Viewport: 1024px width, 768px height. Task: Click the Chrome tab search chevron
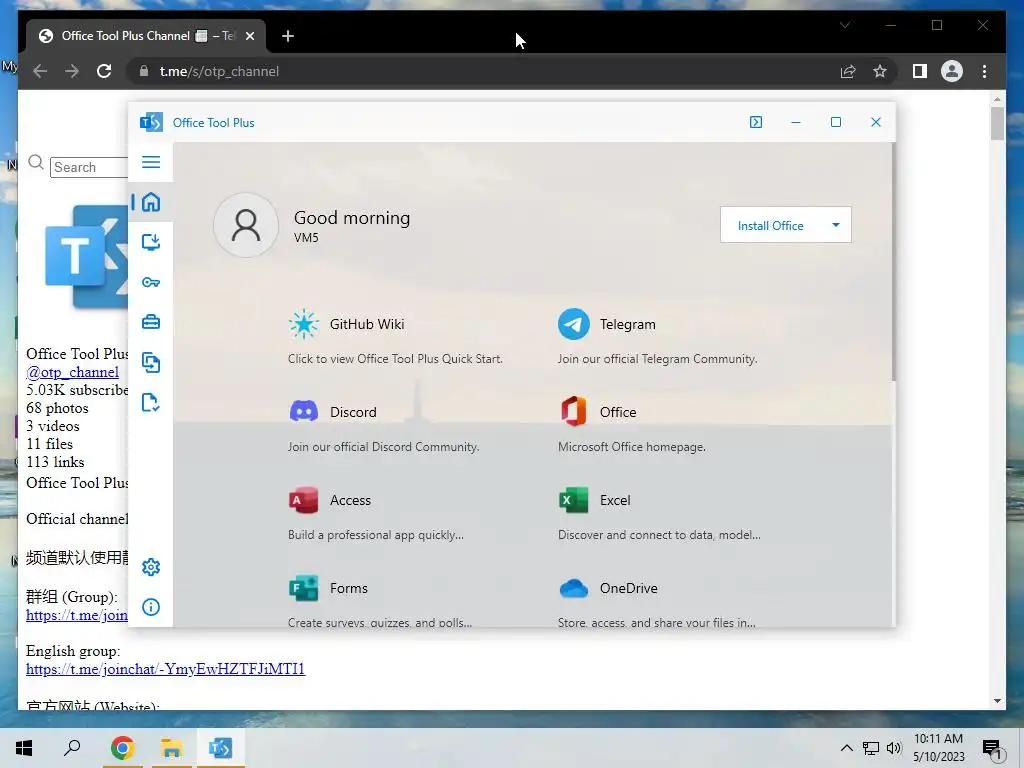844,25
